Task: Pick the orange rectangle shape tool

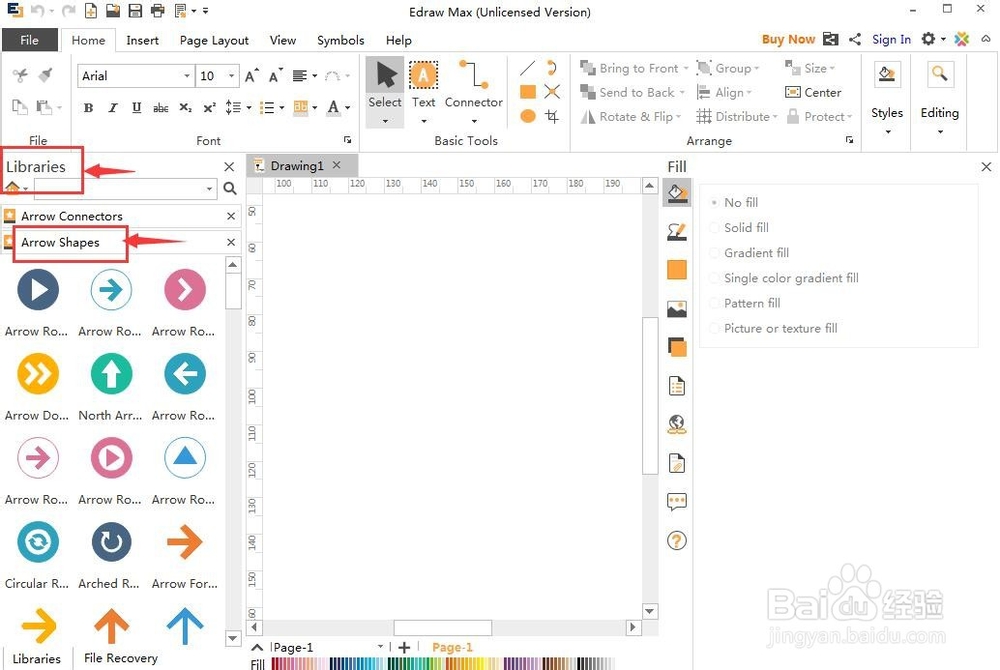Action: pyautogui.click(x=527, y=92)
